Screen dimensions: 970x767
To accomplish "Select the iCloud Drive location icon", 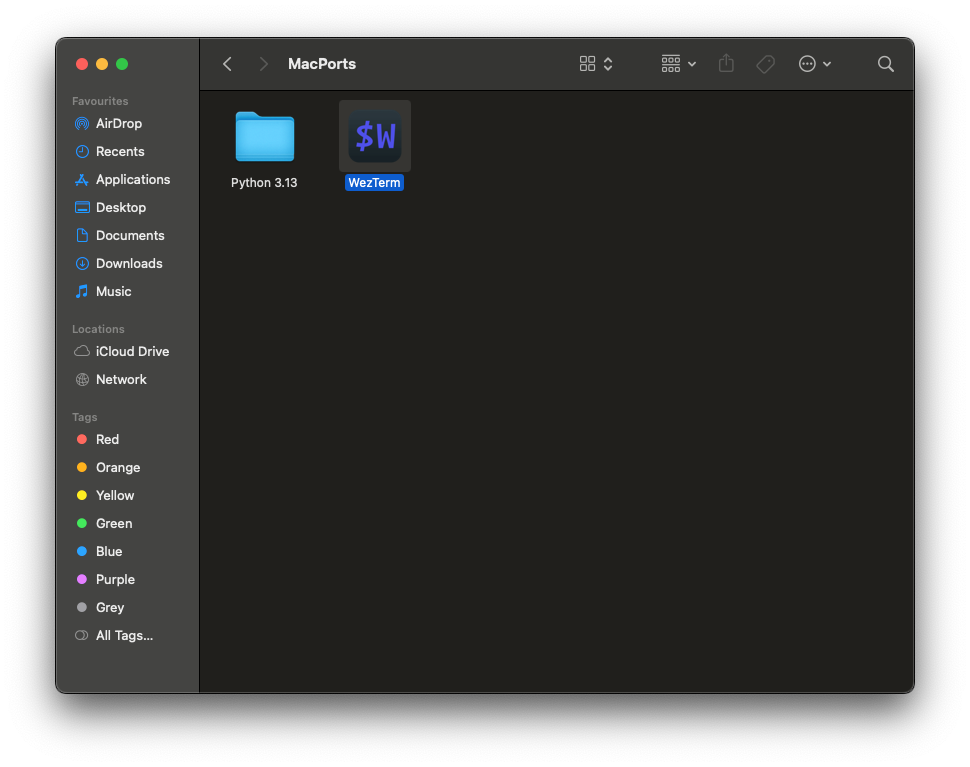I will [x=82, y=351].
